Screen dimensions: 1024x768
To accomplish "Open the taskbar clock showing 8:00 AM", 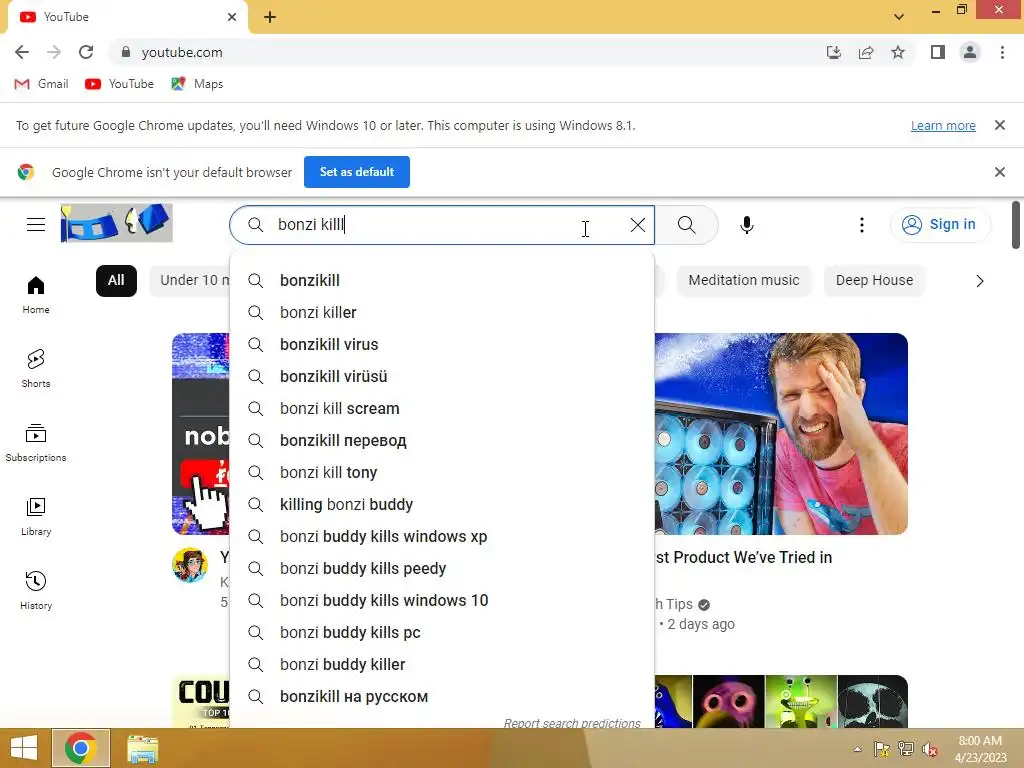I will 980,749.
